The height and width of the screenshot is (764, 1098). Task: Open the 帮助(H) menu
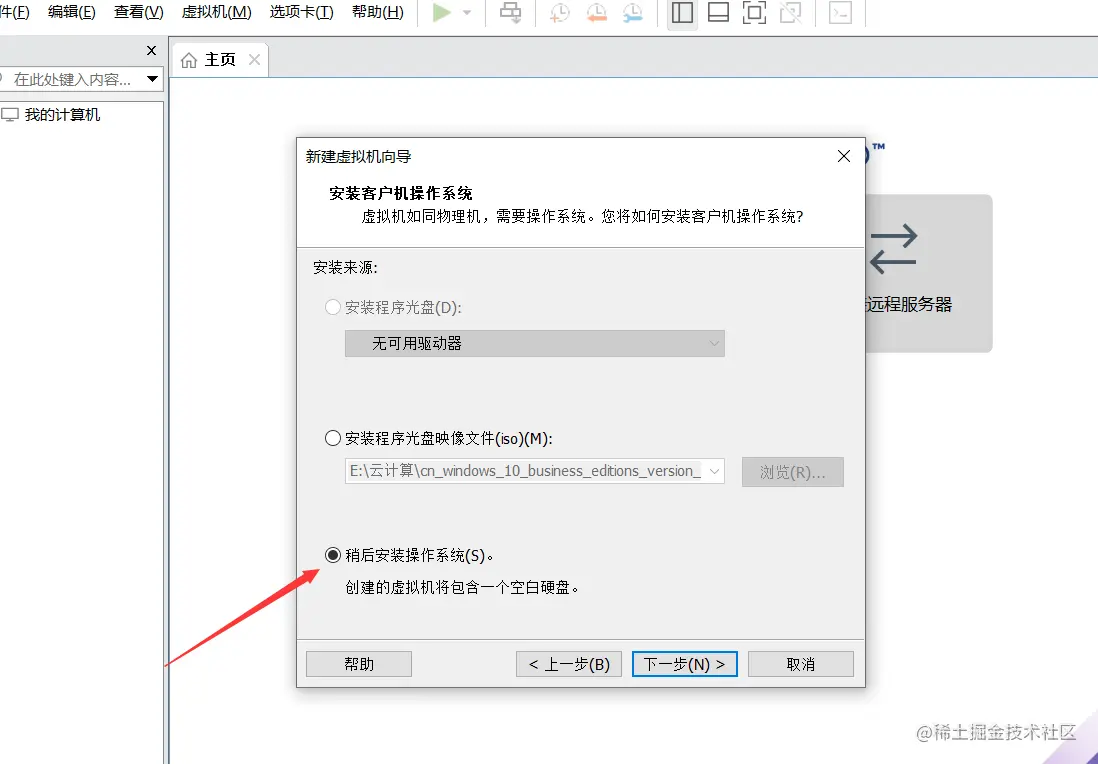click(x=377, y=12)
